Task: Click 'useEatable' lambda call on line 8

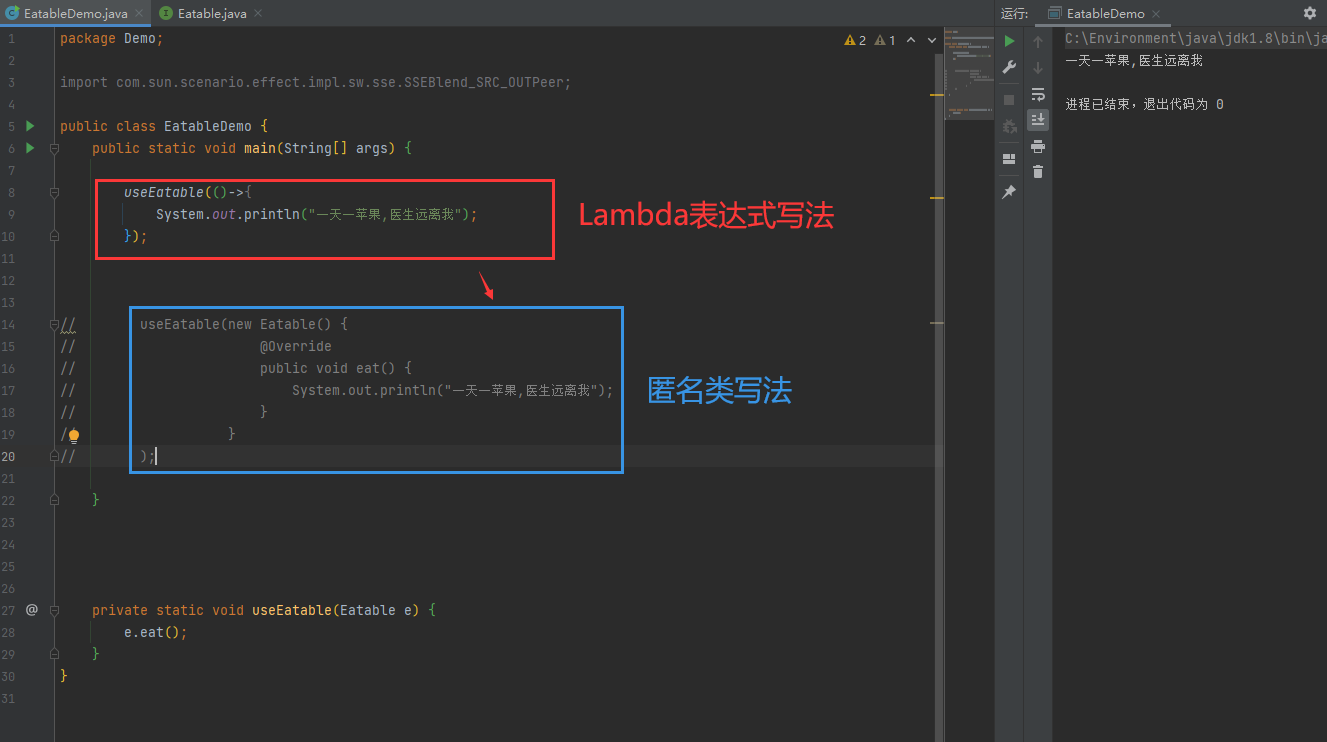Action: [164, 192]
